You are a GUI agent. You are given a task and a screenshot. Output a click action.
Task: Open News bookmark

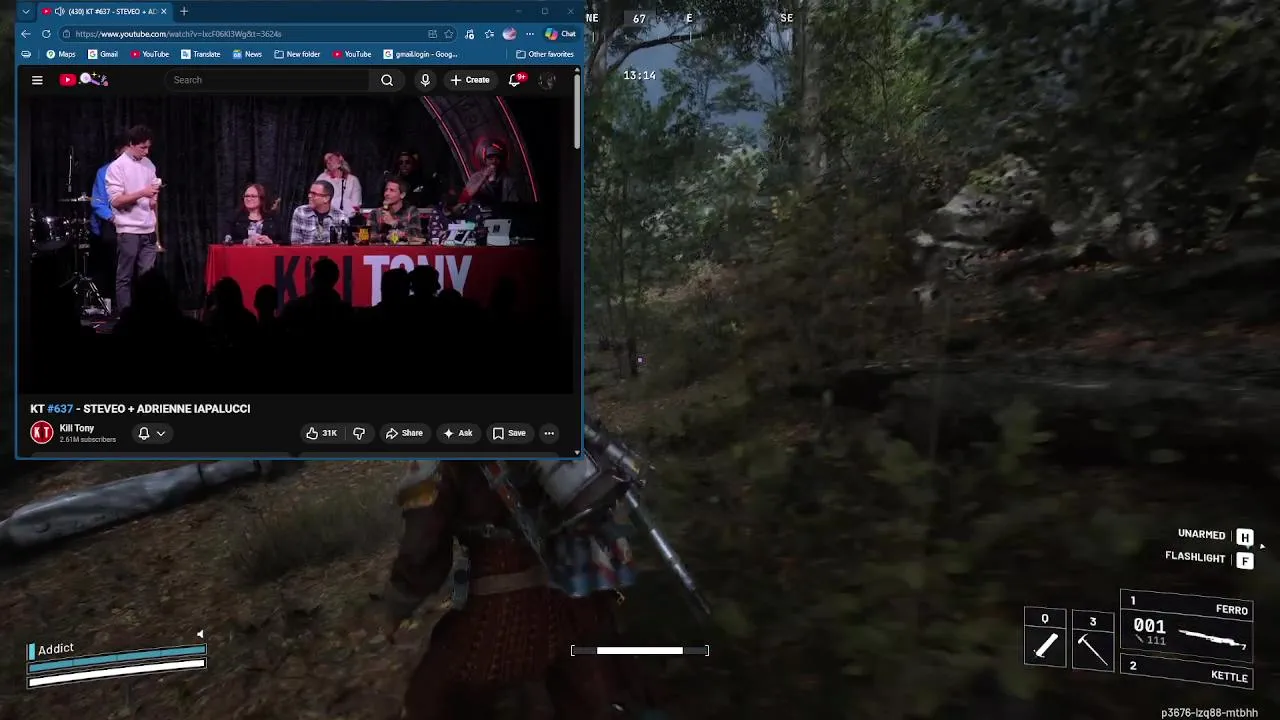[247, 54]
